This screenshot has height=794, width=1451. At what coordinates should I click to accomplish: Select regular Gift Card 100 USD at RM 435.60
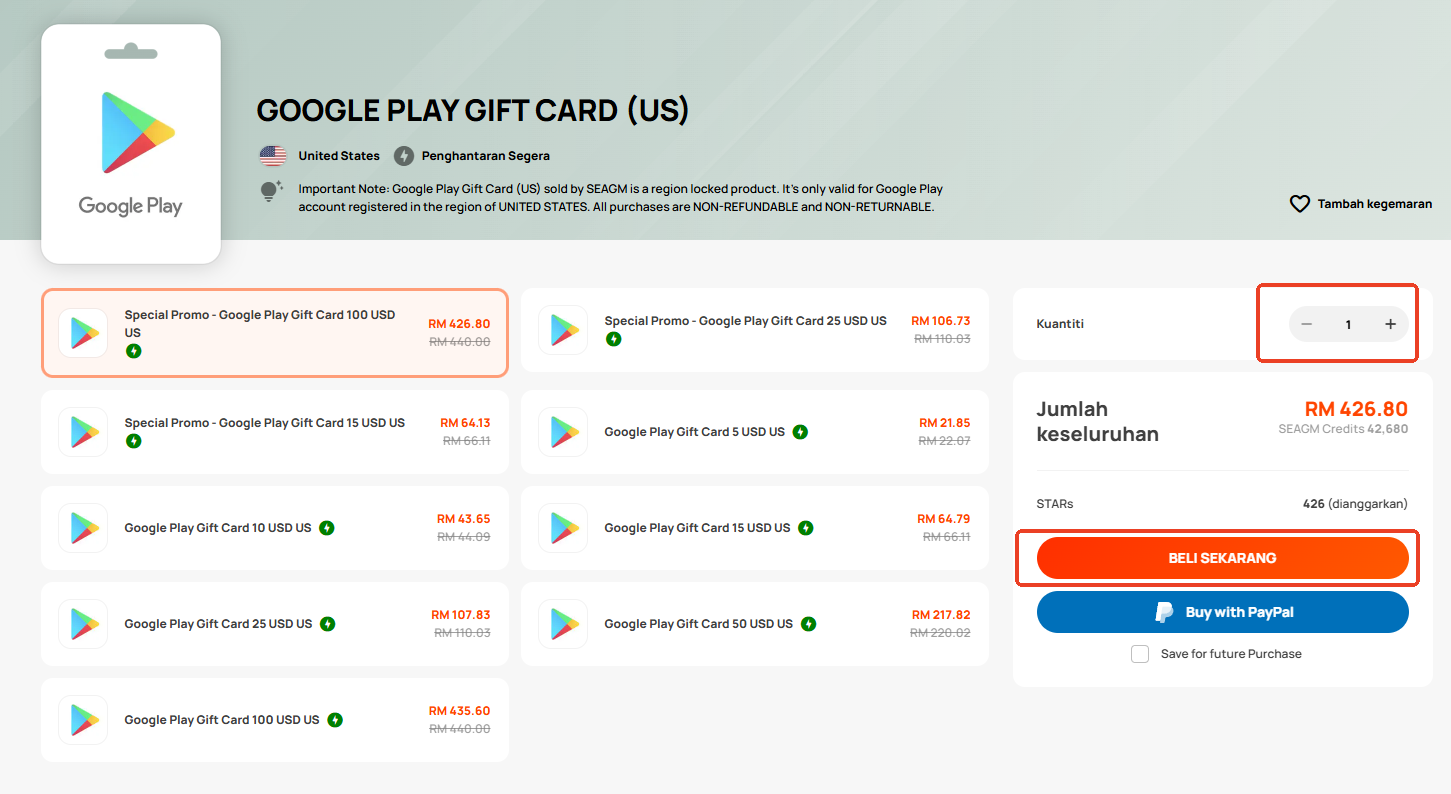(x=275, y=720)
